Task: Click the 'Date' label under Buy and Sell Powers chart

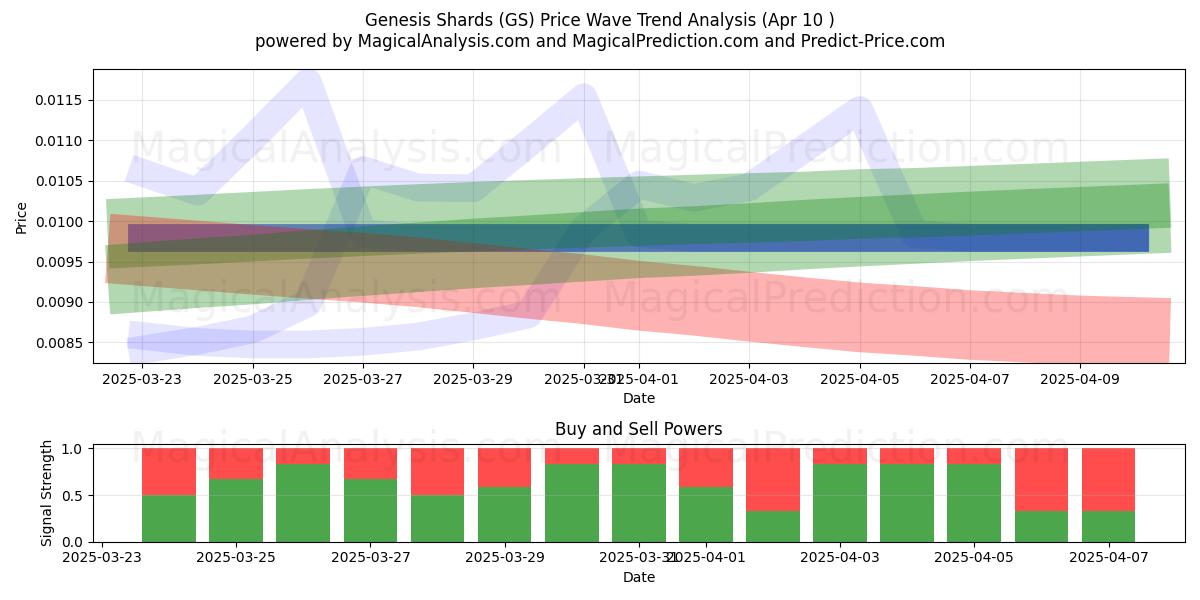Action: 639,577
